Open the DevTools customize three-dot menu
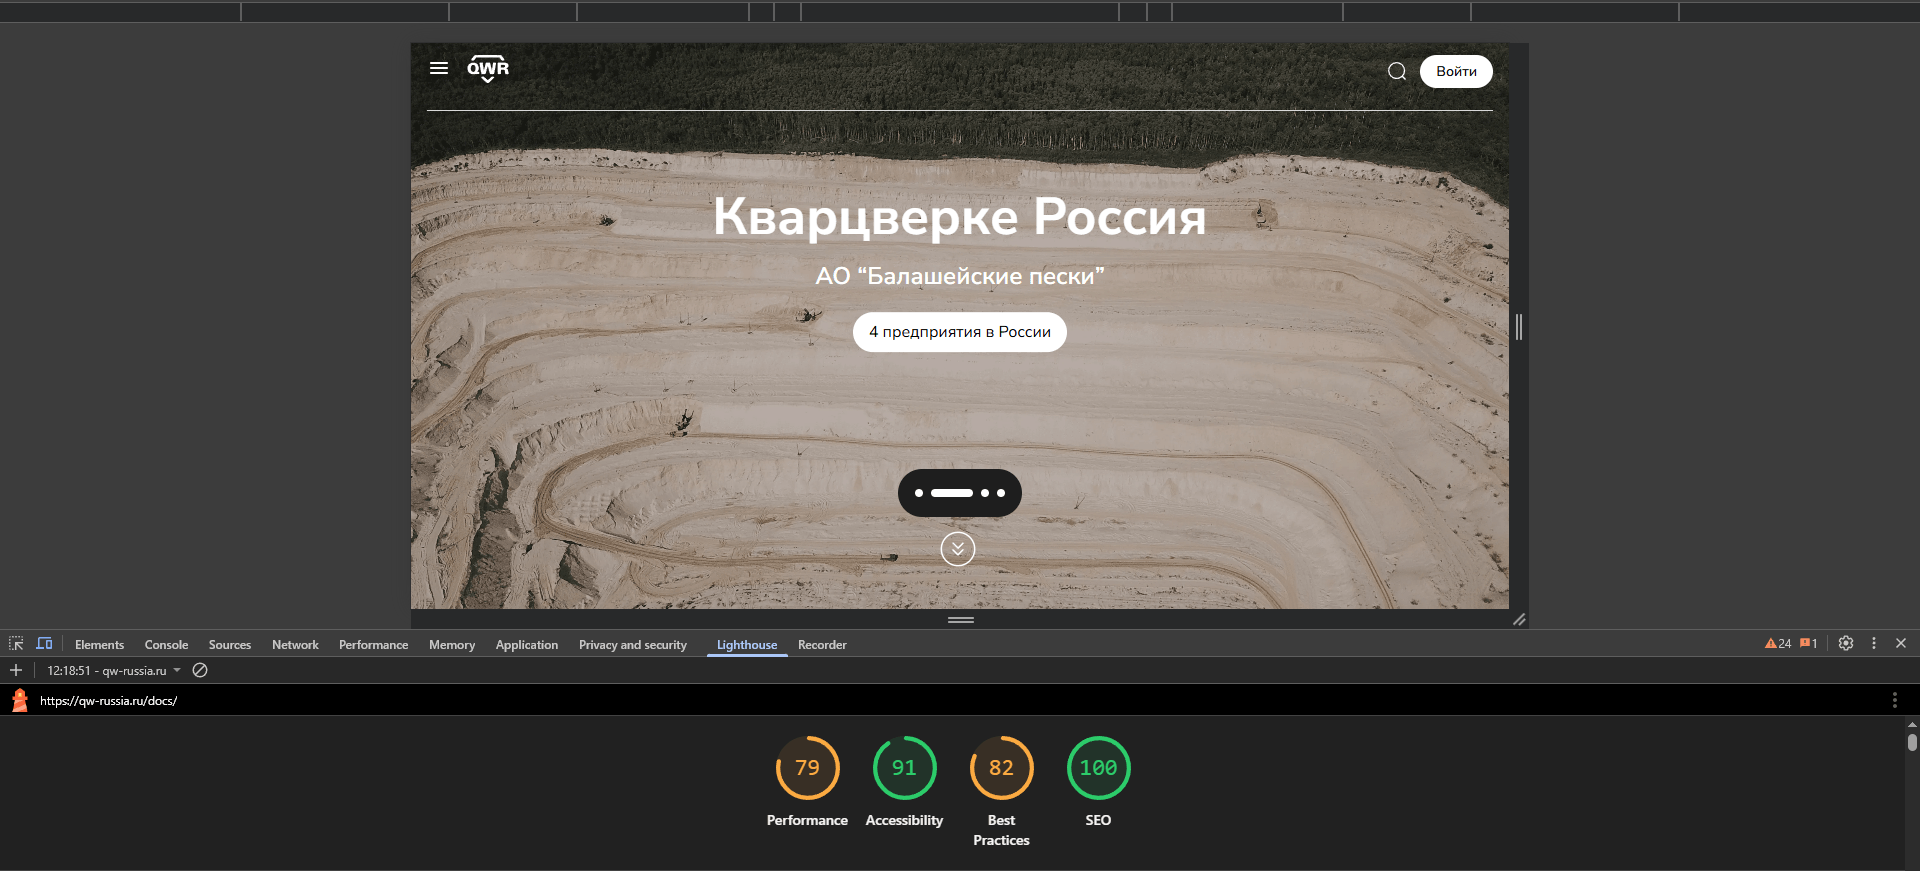This screenshot has height=871, width=1920. tap(1874, 644)
